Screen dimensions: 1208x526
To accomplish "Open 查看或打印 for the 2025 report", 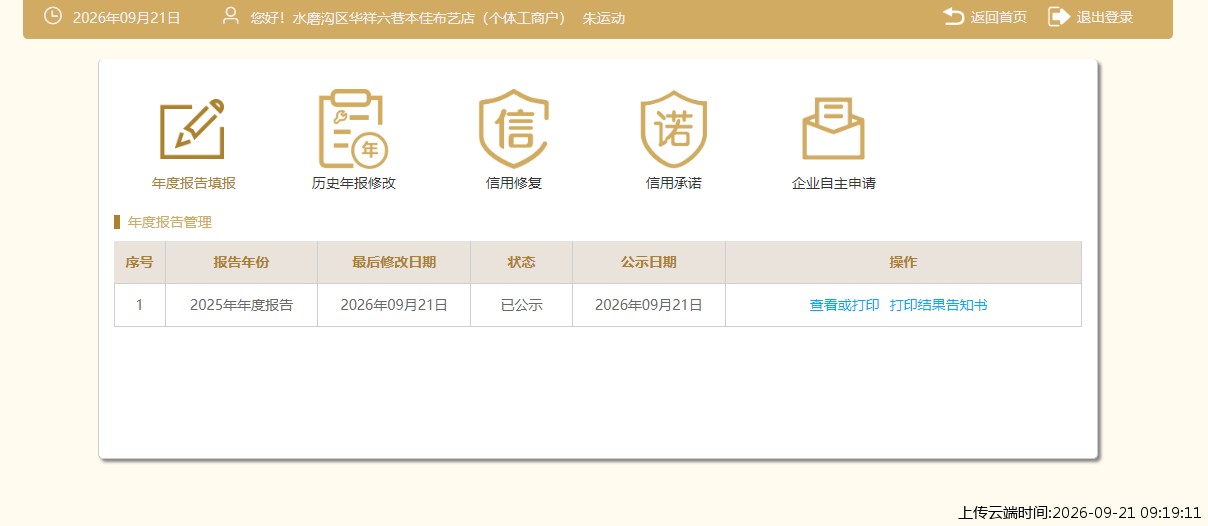I will point(844,305).
